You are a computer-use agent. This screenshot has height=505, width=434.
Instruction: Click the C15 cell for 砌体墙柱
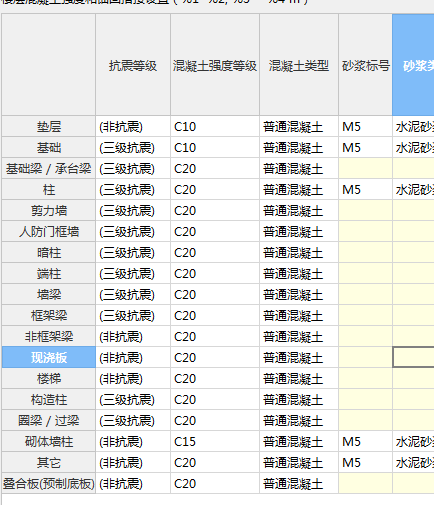coord(215,441)
